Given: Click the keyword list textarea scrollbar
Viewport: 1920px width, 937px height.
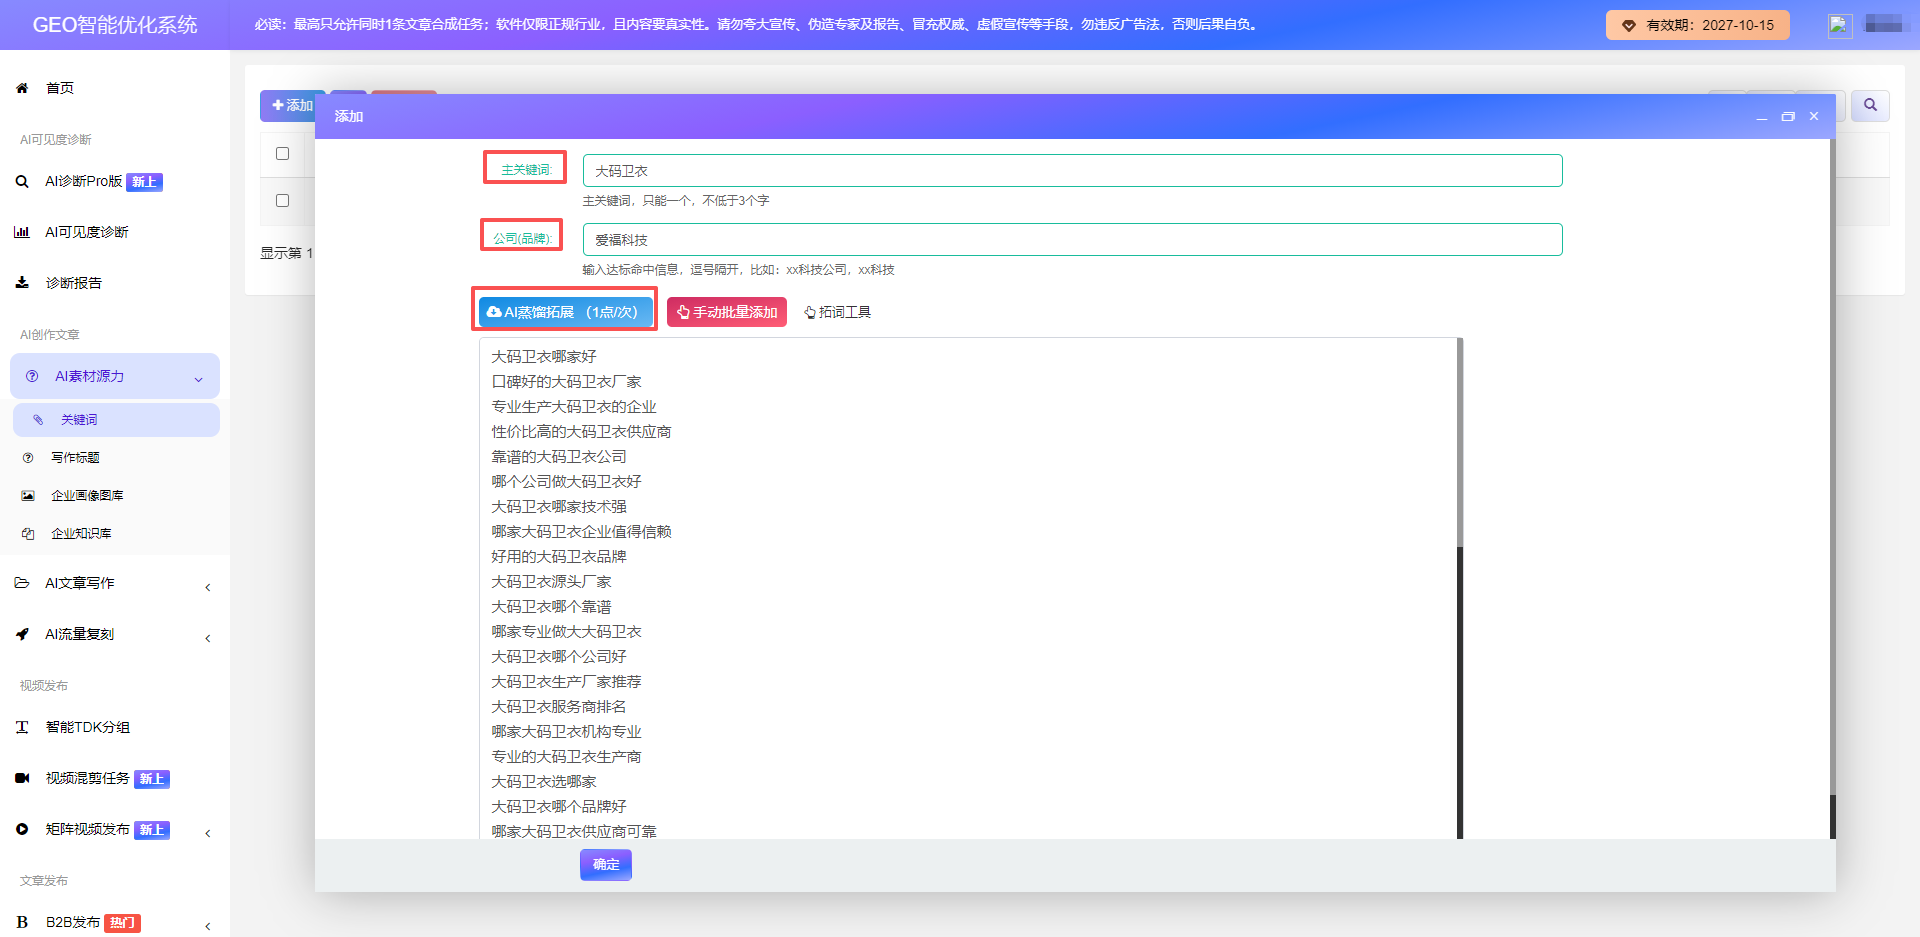Looking at the screenshot, I should click(x=1460, y=588).
